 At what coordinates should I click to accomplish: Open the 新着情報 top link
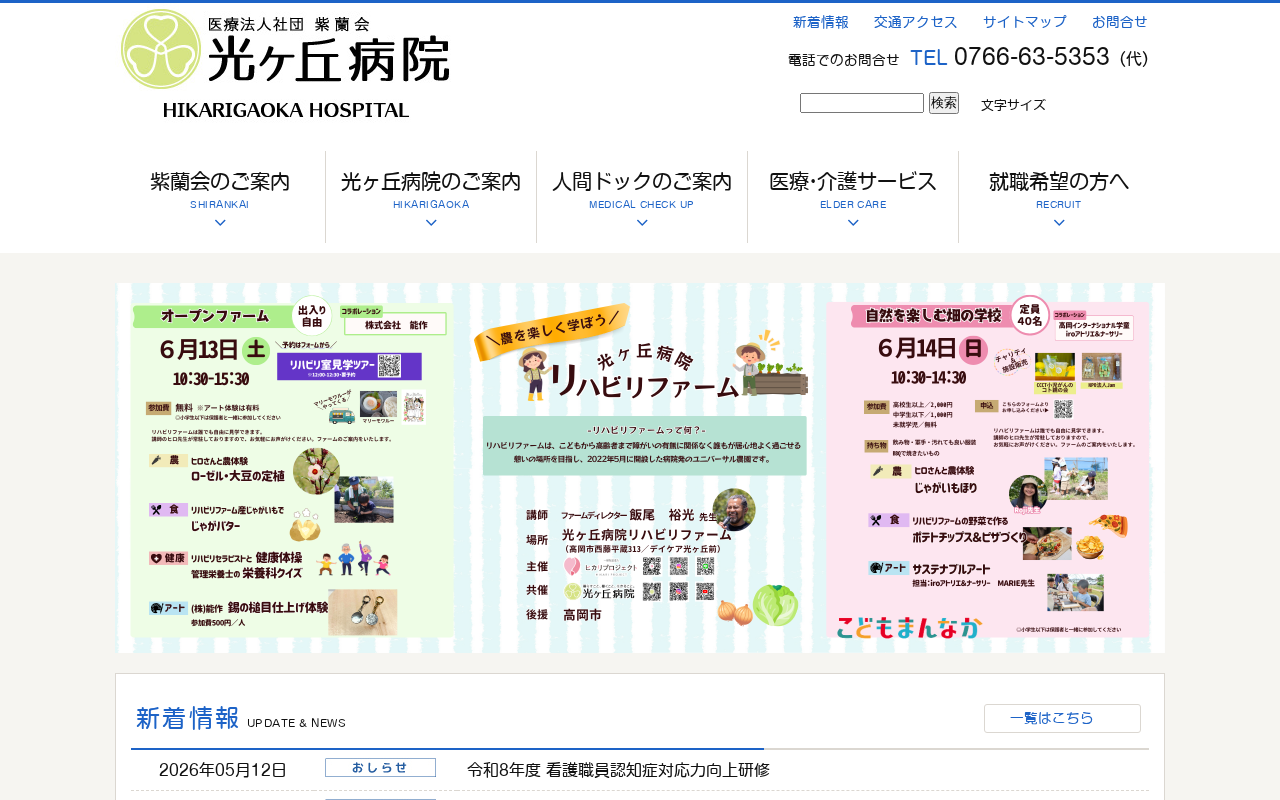tap(821, 22)
